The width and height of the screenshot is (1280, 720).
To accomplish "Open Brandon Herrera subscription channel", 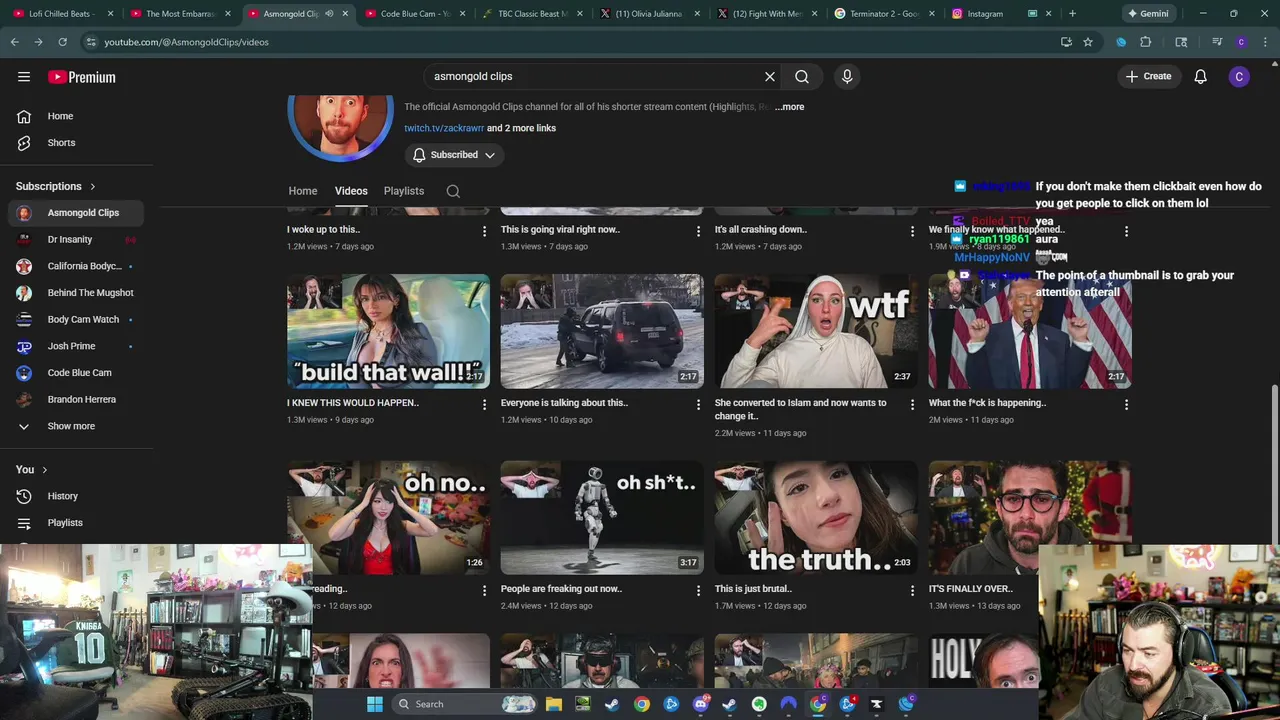I will [x=75, y=399].
